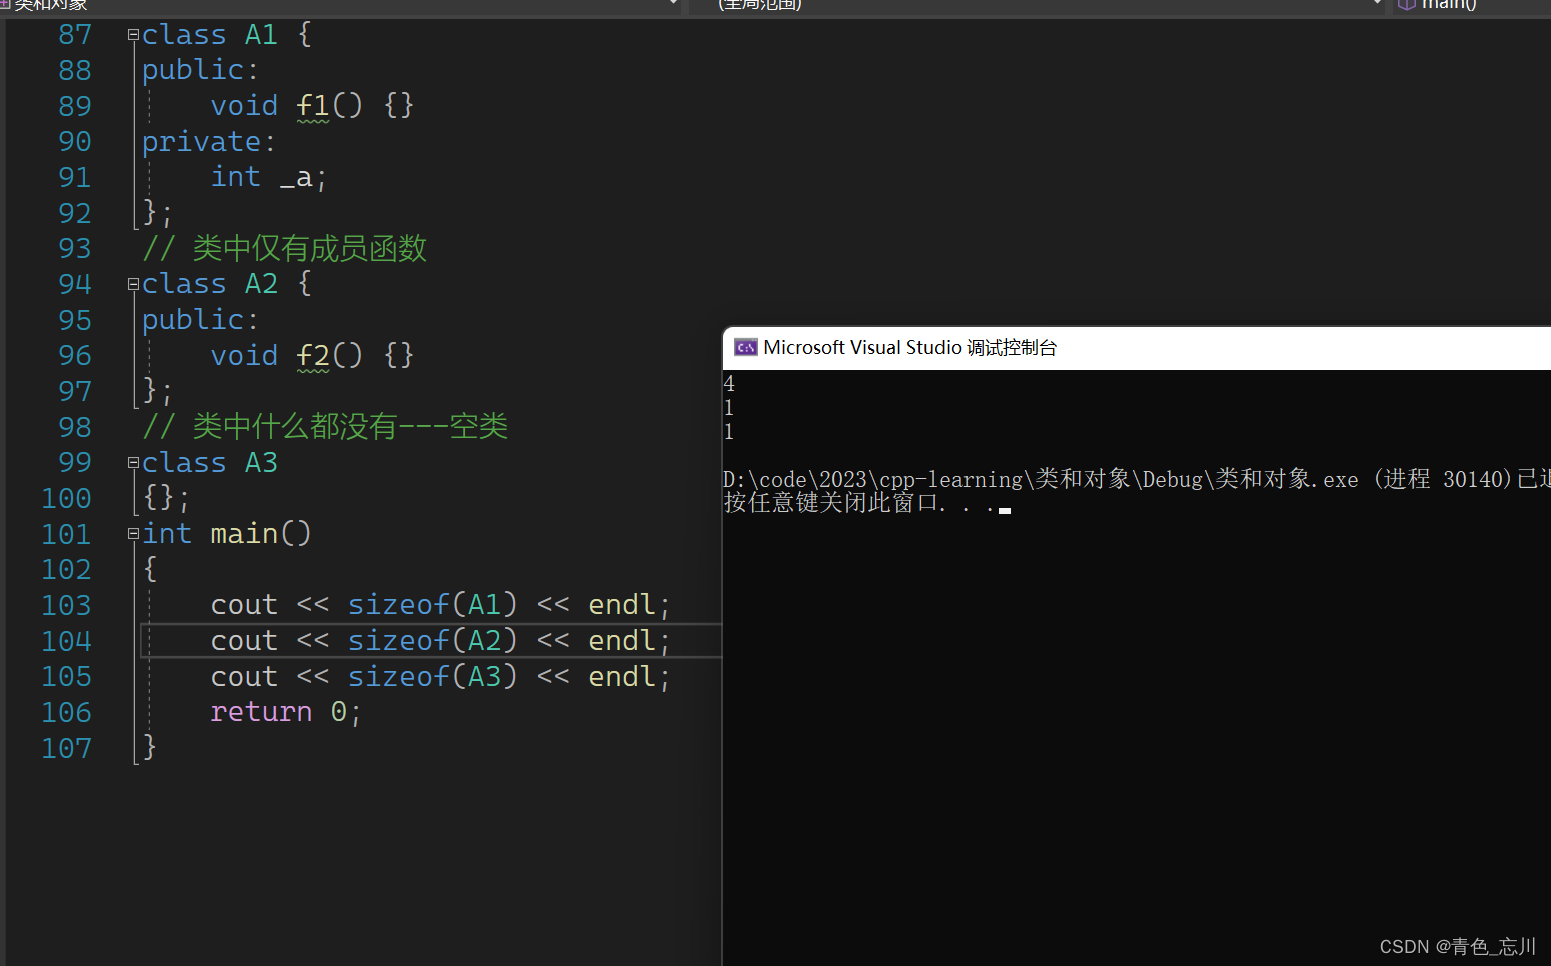Image resolution: width=1551 pixels, height=966 pixels.
Task: Click the exe path line in console
Action: (1136, 480)
